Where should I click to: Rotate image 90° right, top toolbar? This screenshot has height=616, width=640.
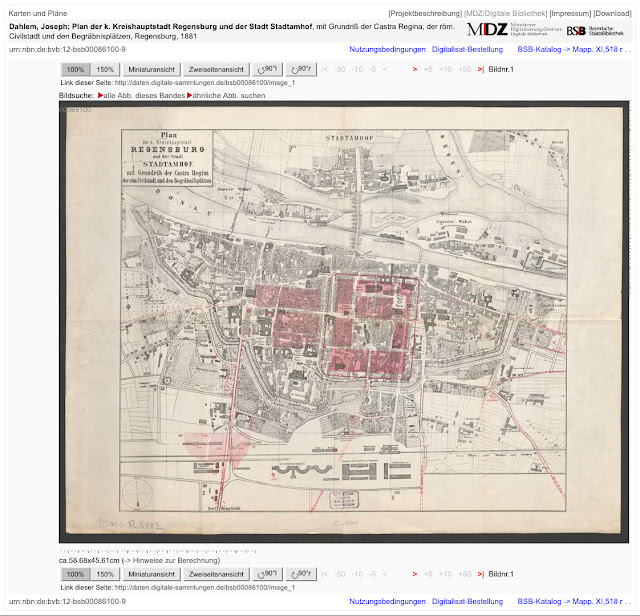click(301, 69)
